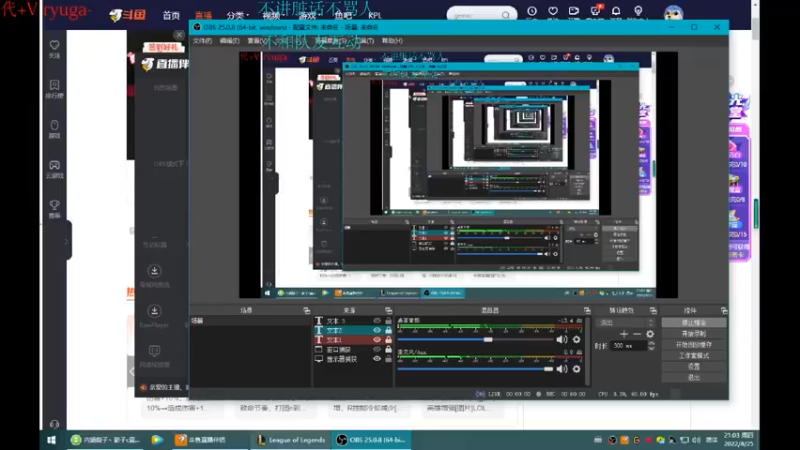Toggle visibility of 显示器捕获 source
Screen dimensions: 800x450
377,359
